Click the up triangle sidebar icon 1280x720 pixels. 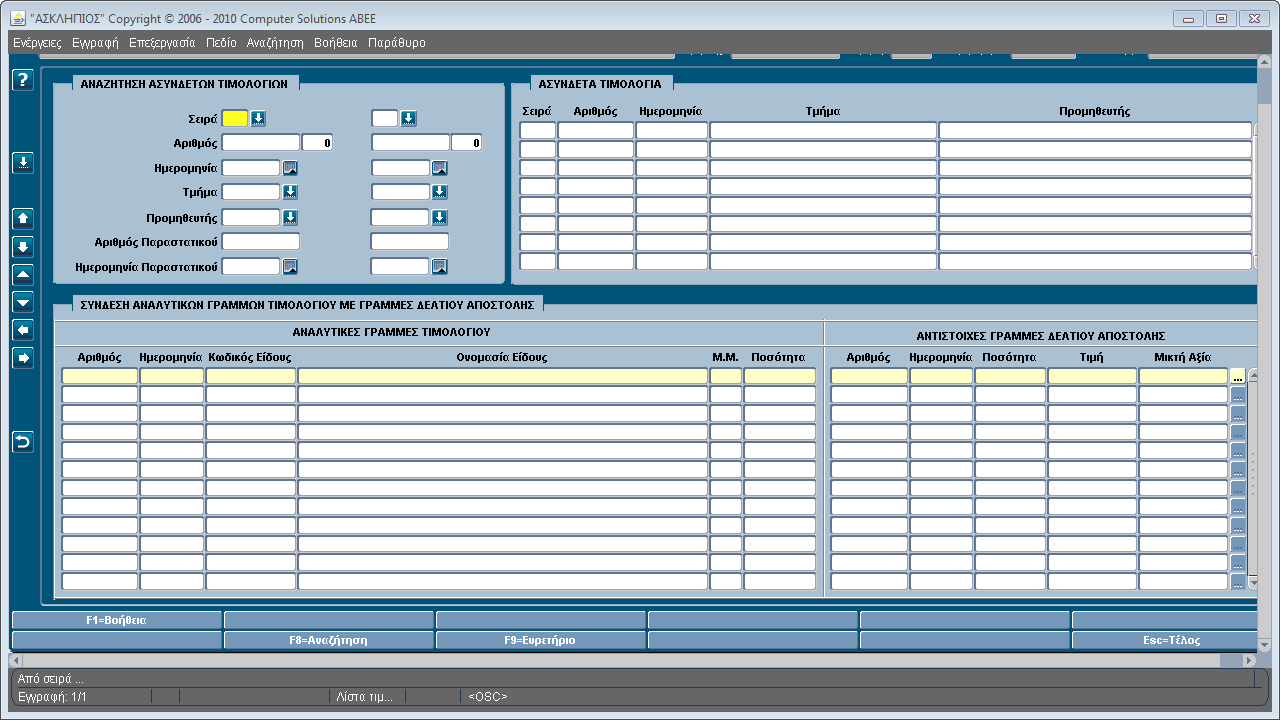23,274
